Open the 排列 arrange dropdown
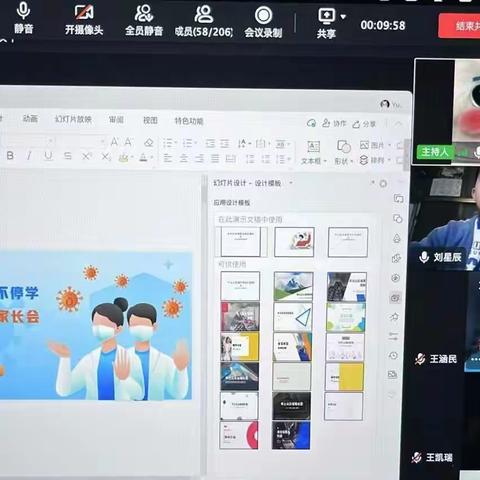This screenshot has height=480, width=480. coord(375,160)
